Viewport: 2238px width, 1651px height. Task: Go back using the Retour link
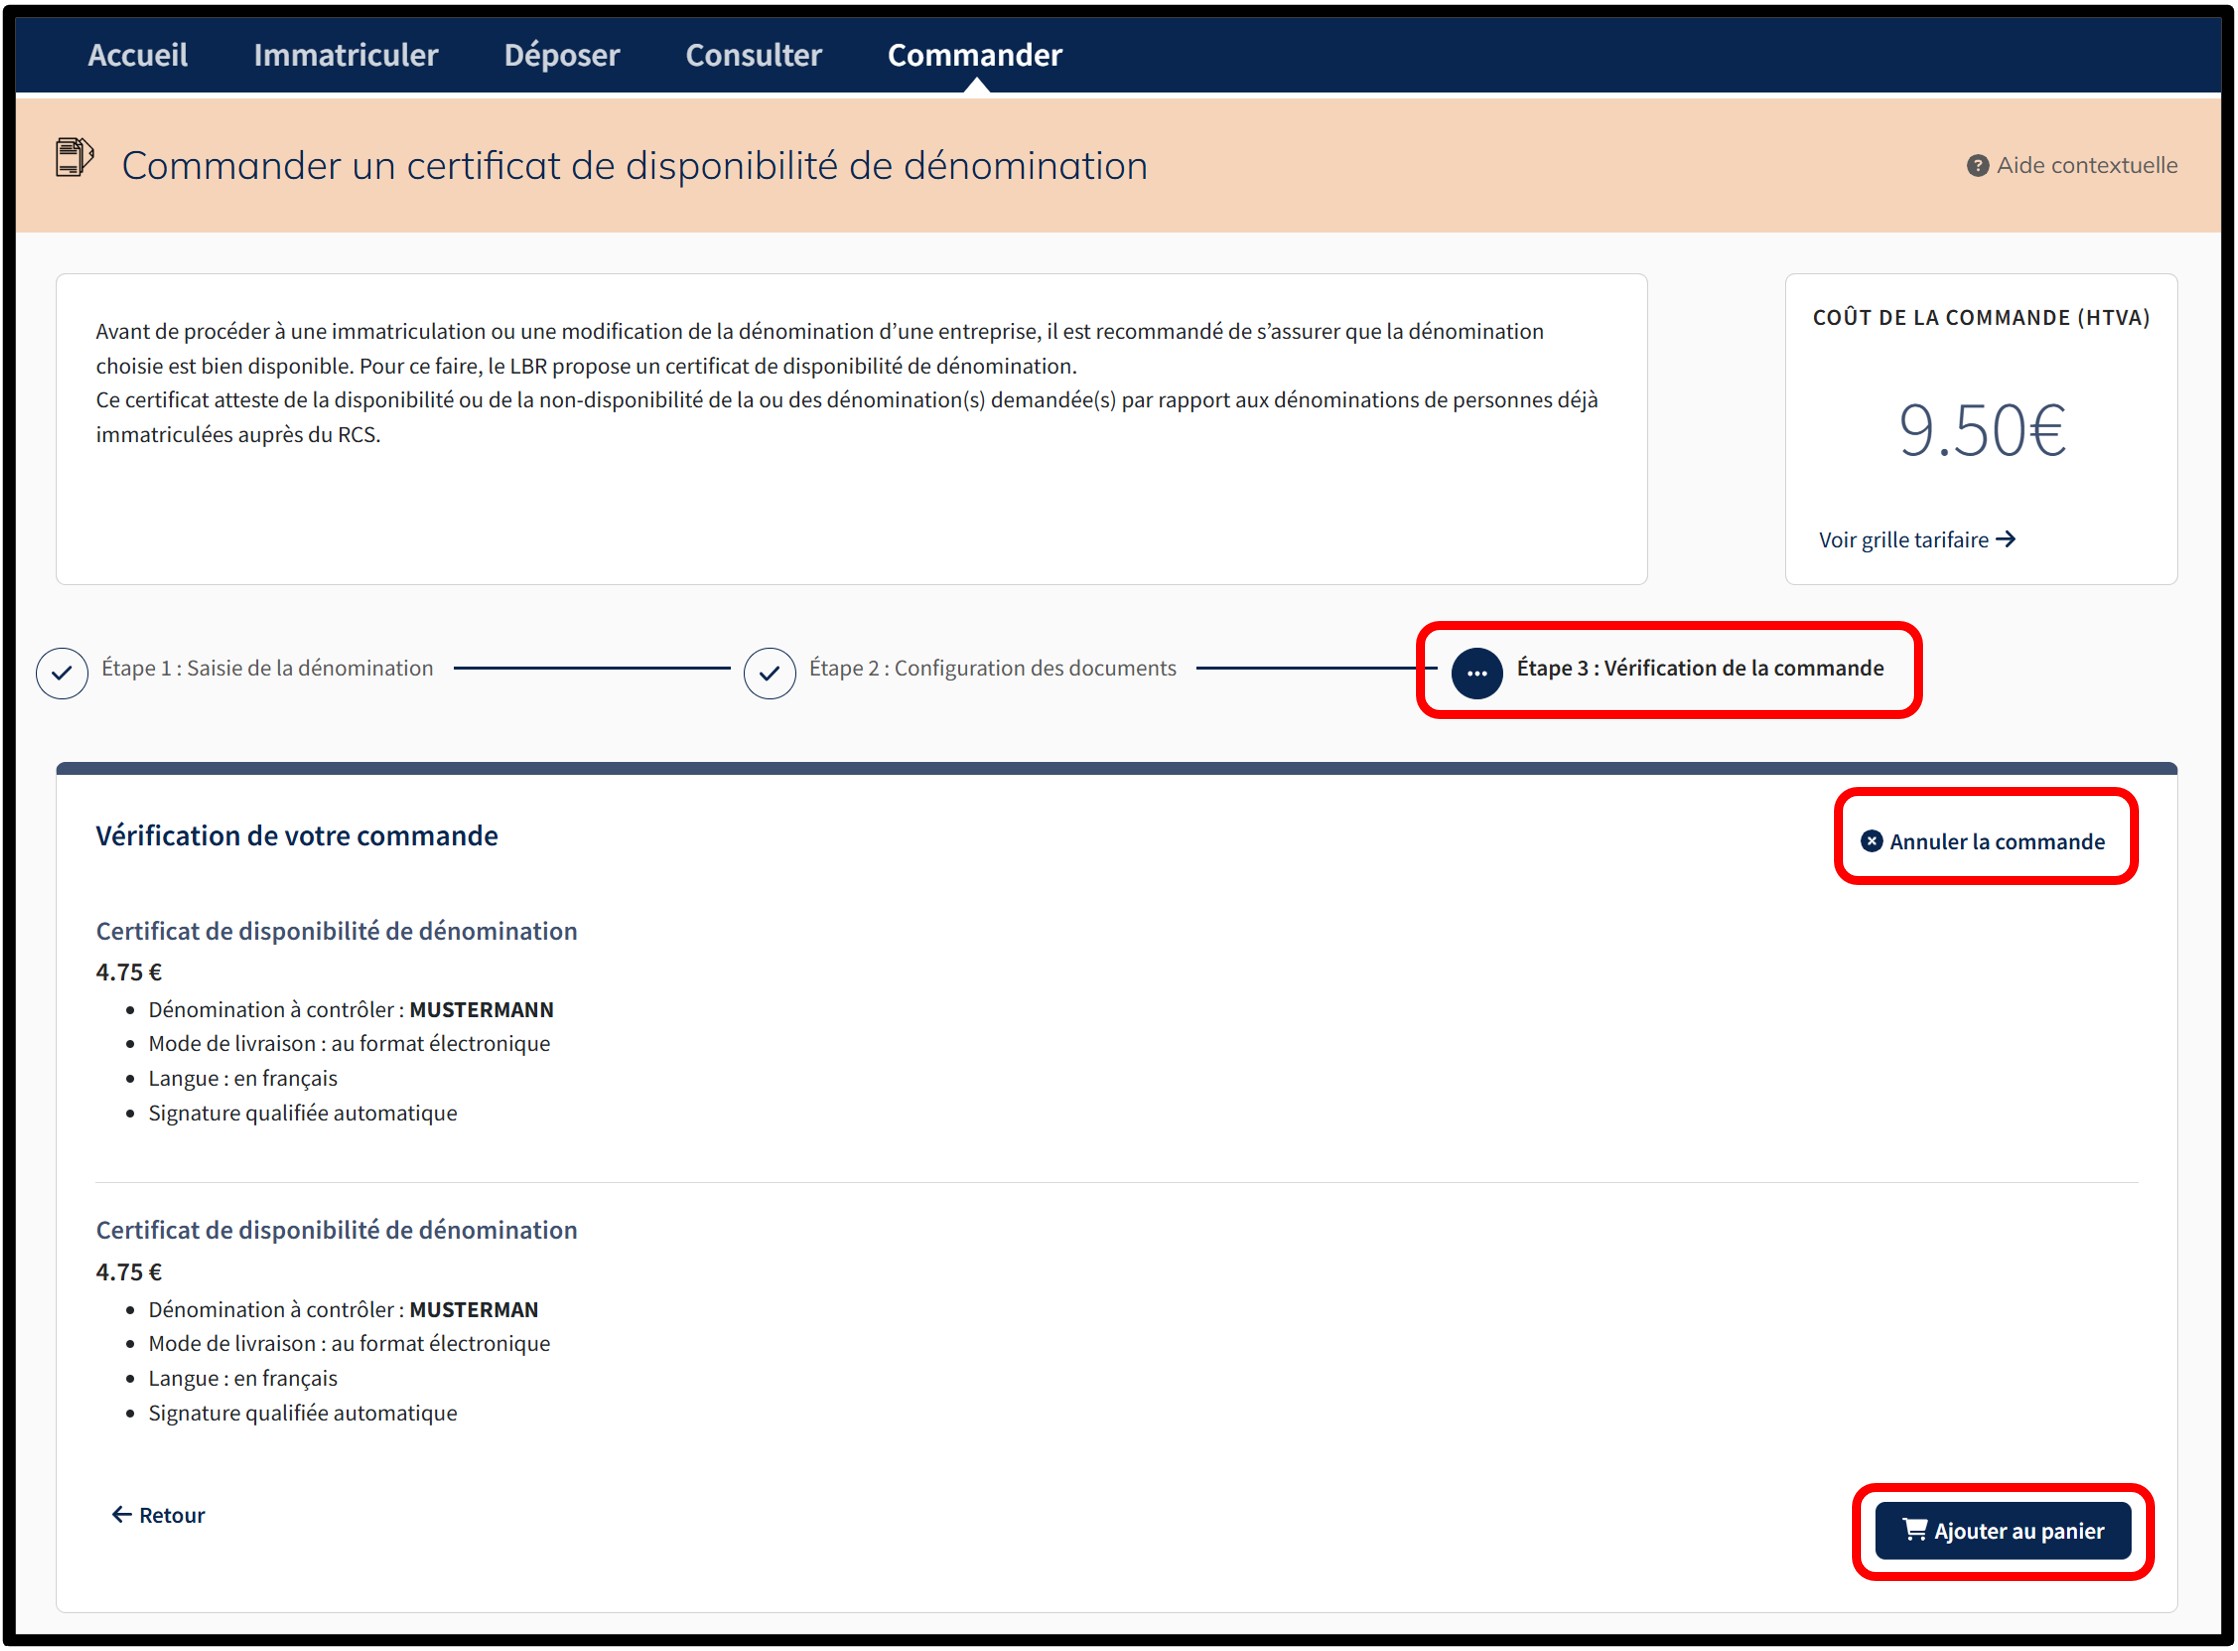point(171,1515)
